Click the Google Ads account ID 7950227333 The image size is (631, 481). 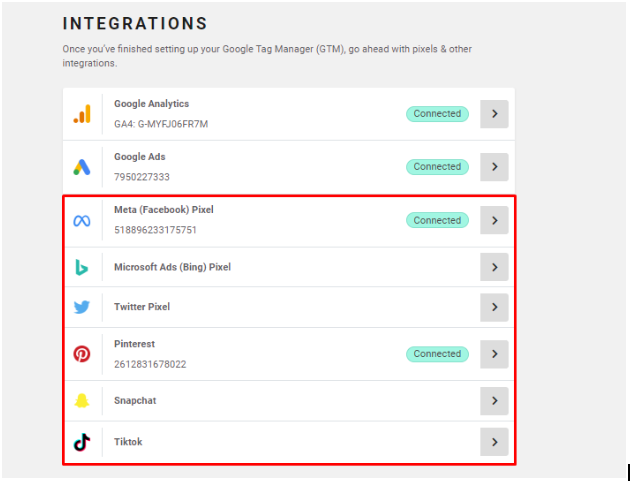click(x=142, y=177)
